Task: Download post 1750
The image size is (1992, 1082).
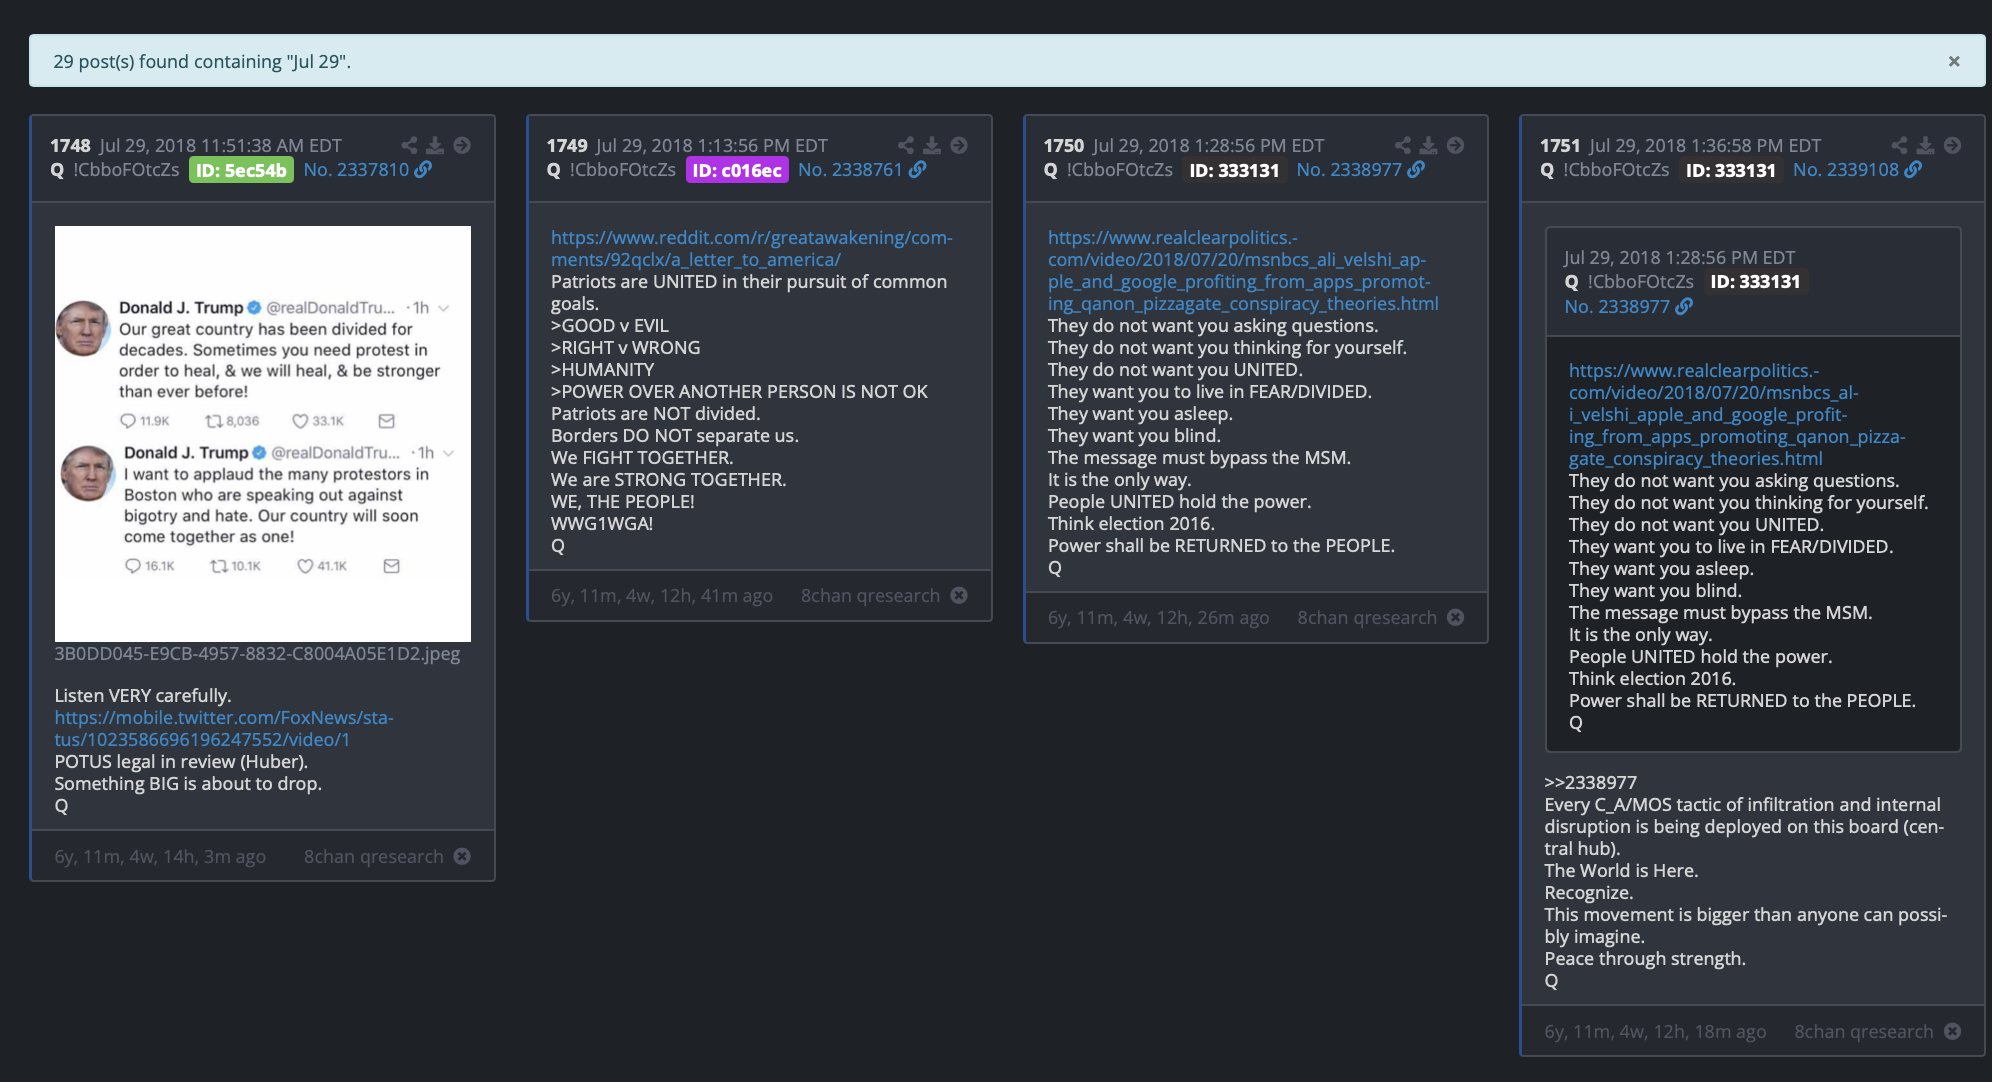Action: click(x=1429, y=145)
